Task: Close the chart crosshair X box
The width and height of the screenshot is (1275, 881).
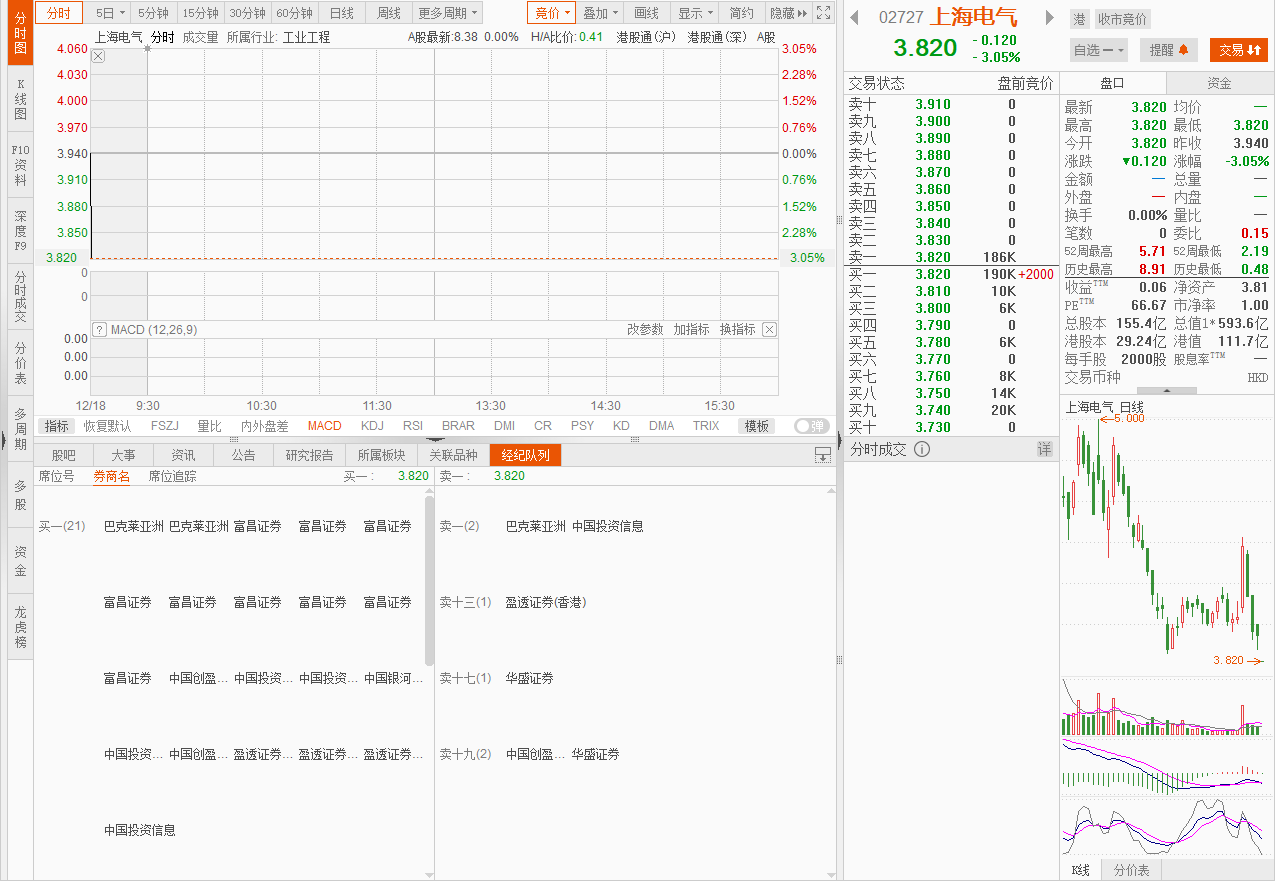Action: (x=98, y=56)
